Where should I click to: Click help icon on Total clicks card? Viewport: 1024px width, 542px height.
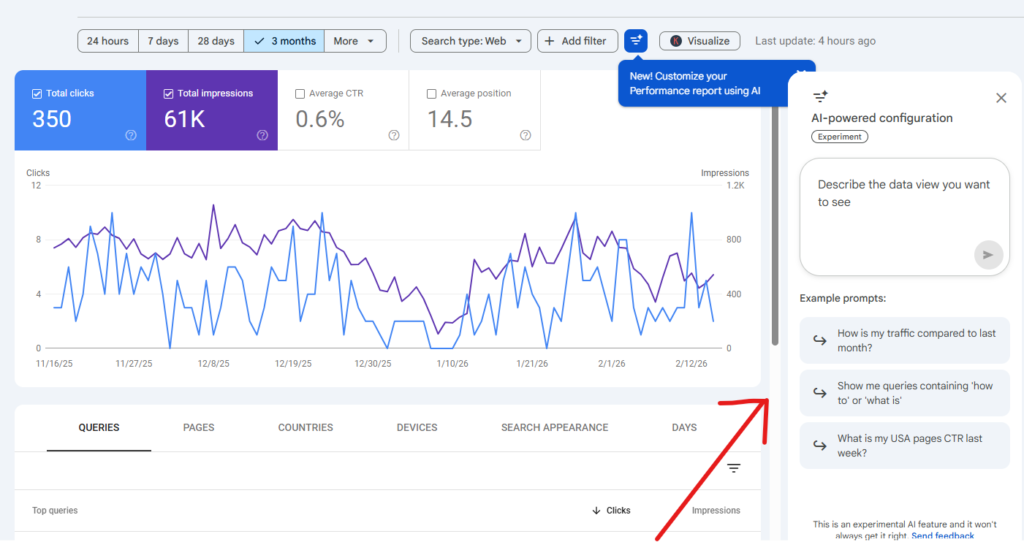pyautogui.click(x=131, y=135)
